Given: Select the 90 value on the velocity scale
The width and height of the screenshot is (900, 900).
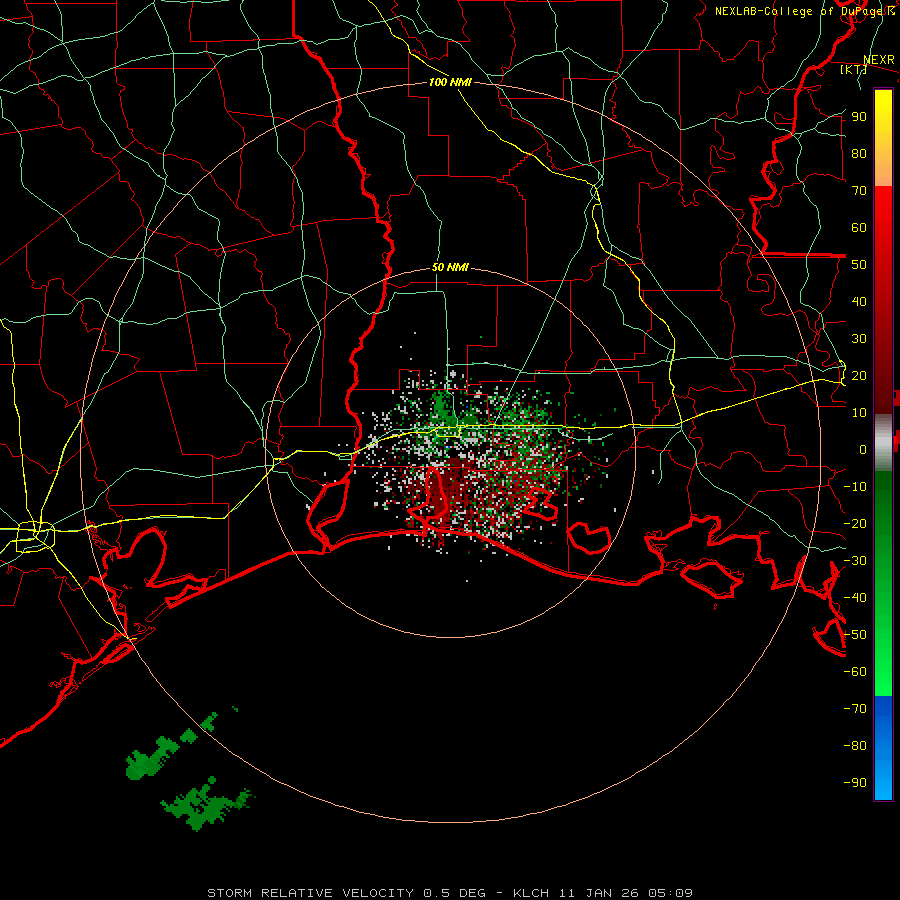Looking at the screenshot, I should coord(859,117).
